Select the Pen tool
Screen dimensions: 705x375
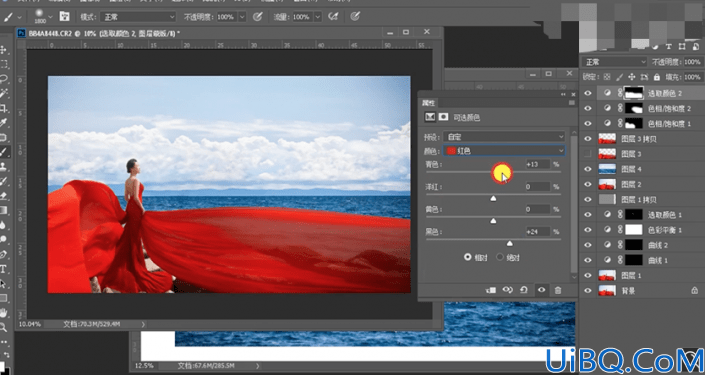click(x=4, y=254)
